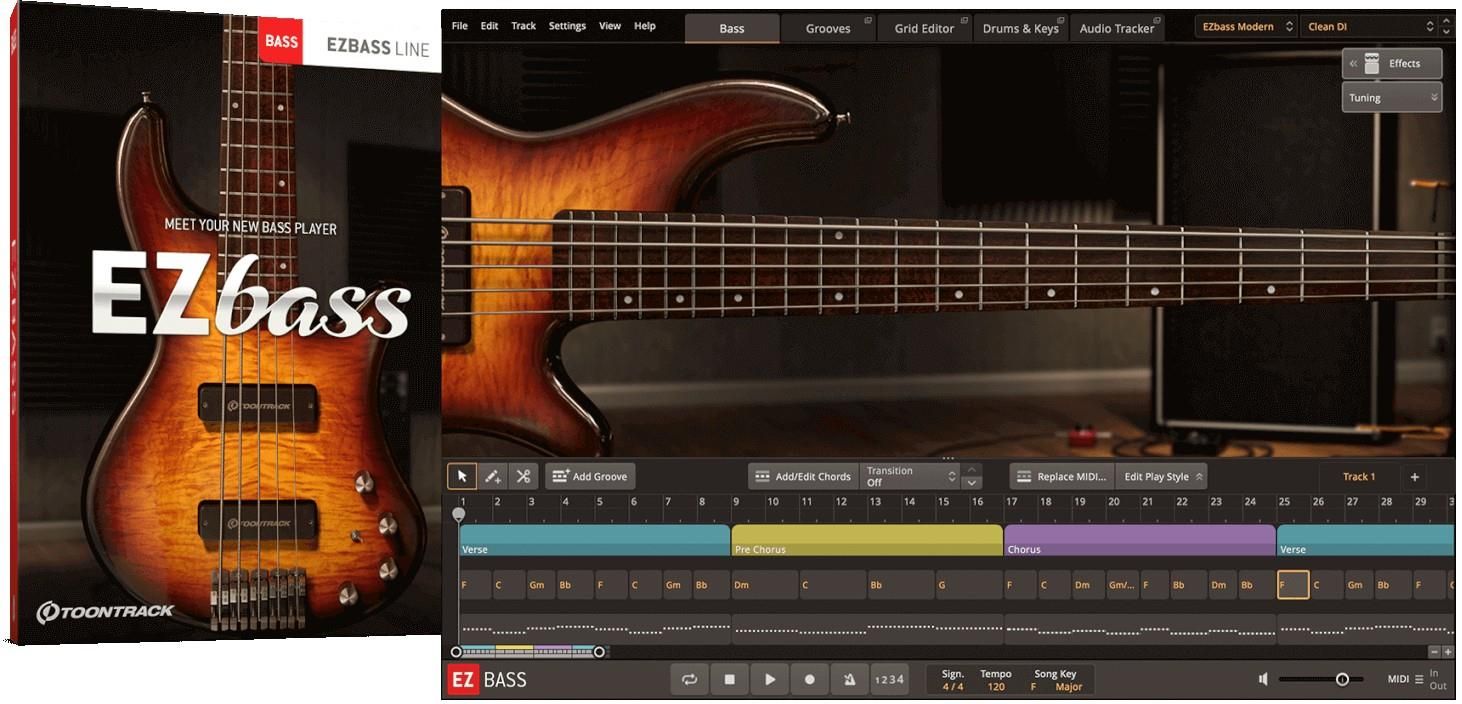Change the Song Key F root

pos(1033,687)
